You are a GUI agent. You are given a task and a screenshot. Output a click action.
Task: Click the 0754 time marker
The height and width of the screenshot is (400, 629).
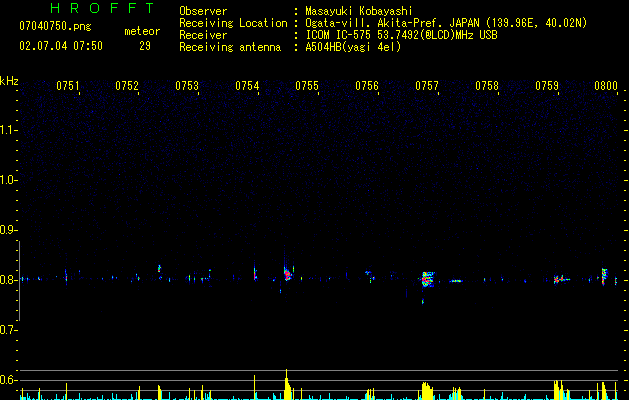[247, 86]
